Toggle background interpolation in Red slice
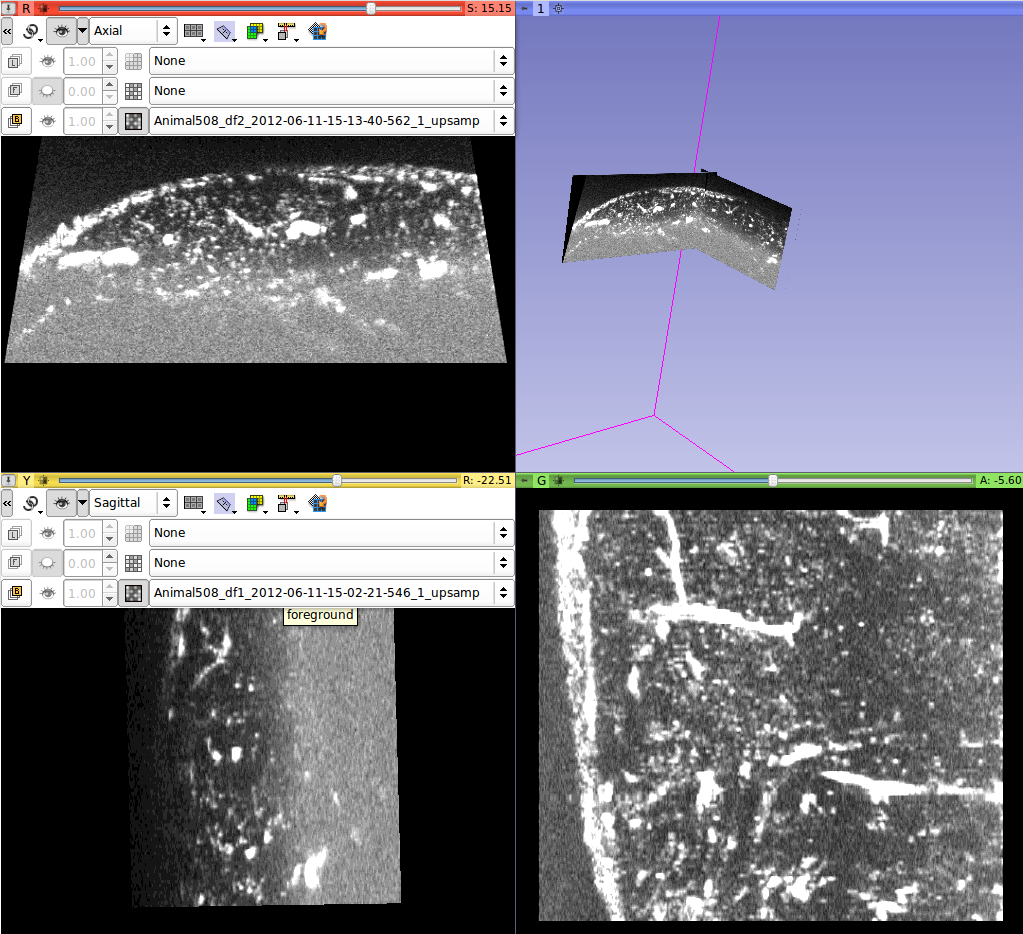Screen dimensions: 1023x934 tap(132, 121)
